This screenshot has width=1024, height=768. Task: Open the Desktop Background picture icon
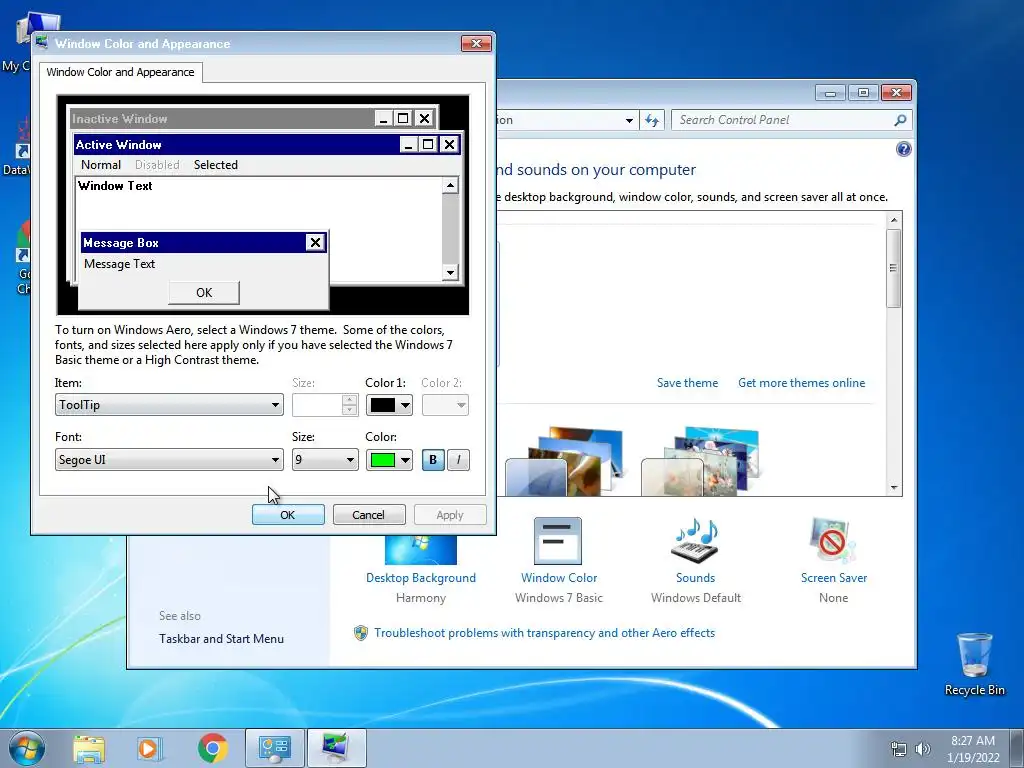coord(421,550)
